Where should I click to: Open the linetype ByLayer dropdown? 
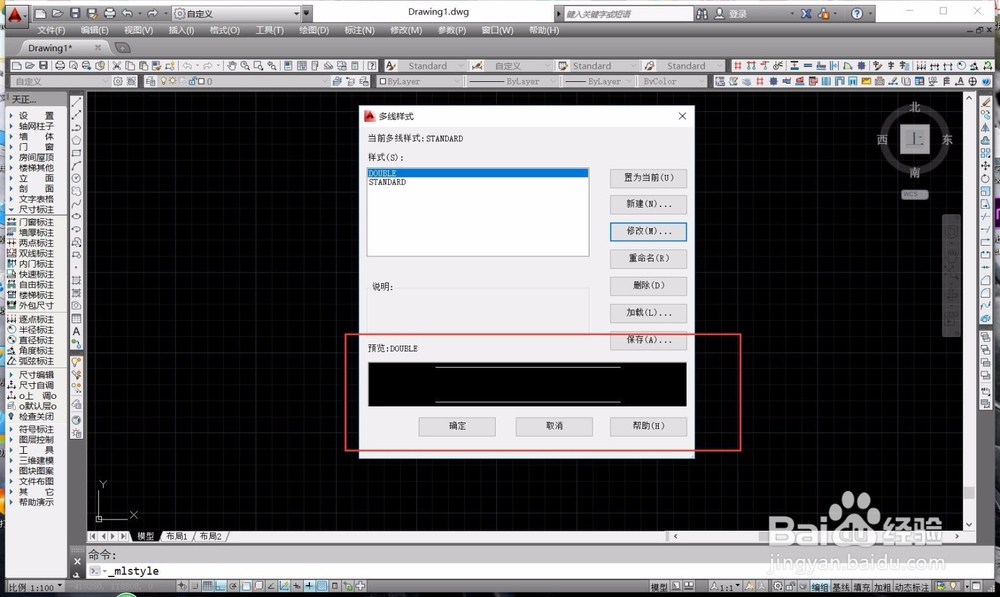512,81
